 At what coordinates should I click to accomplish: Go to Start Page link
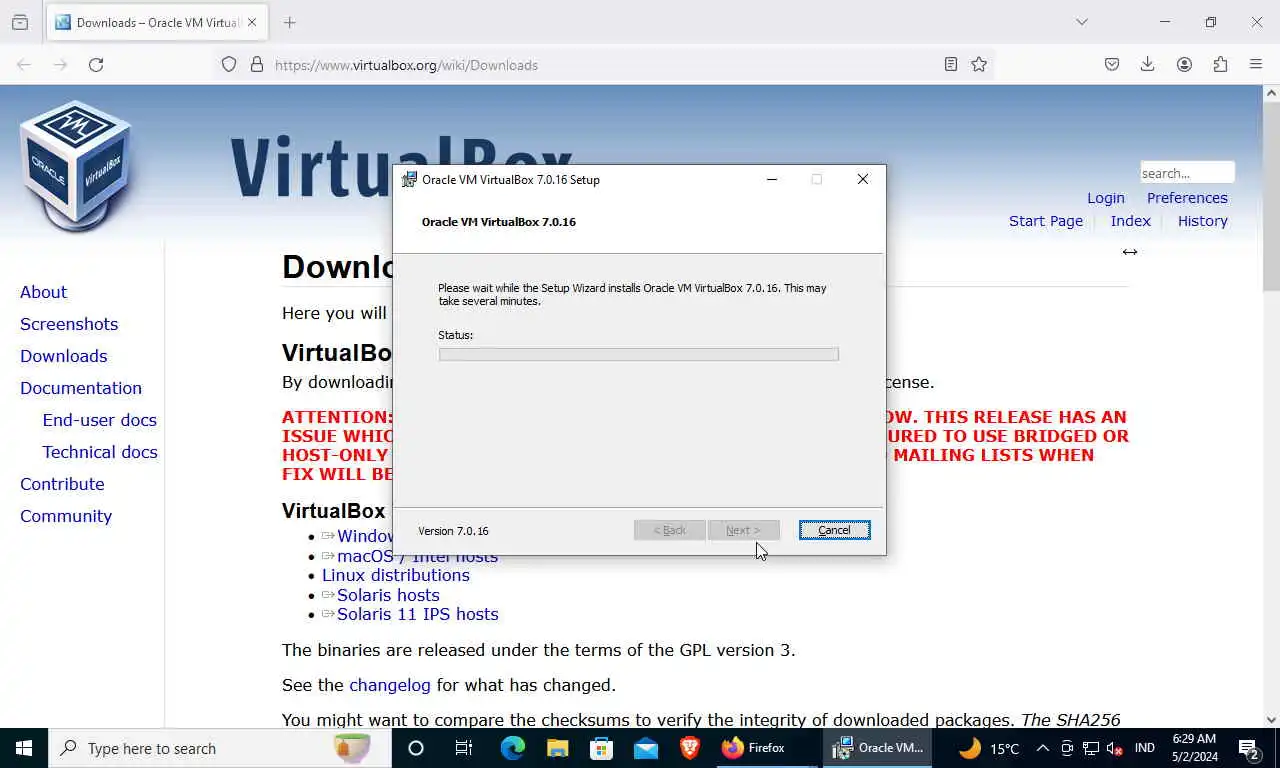(1046, 221)
